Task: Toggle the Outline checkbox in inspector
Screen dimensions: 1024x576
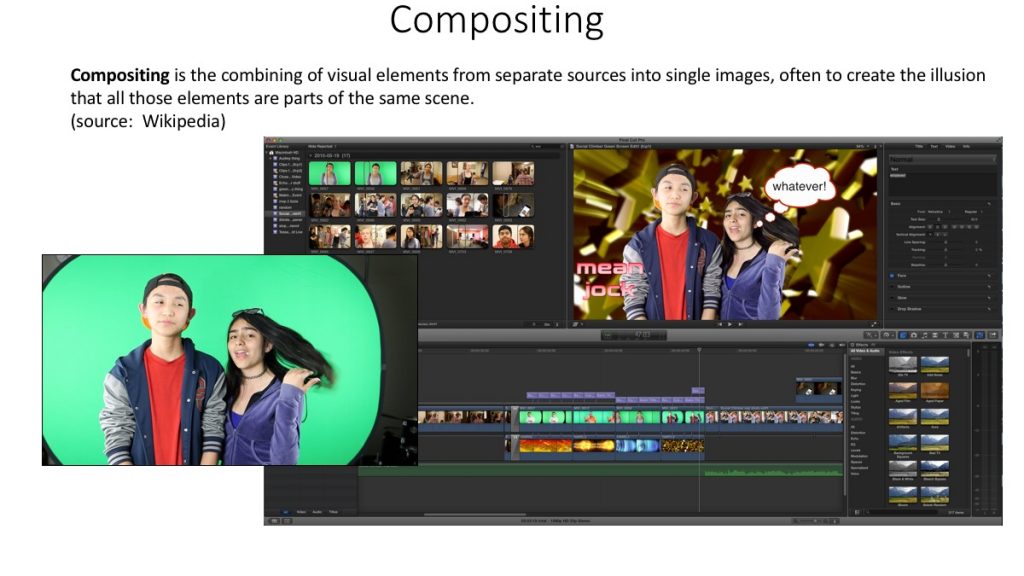Action: [891, 287]
